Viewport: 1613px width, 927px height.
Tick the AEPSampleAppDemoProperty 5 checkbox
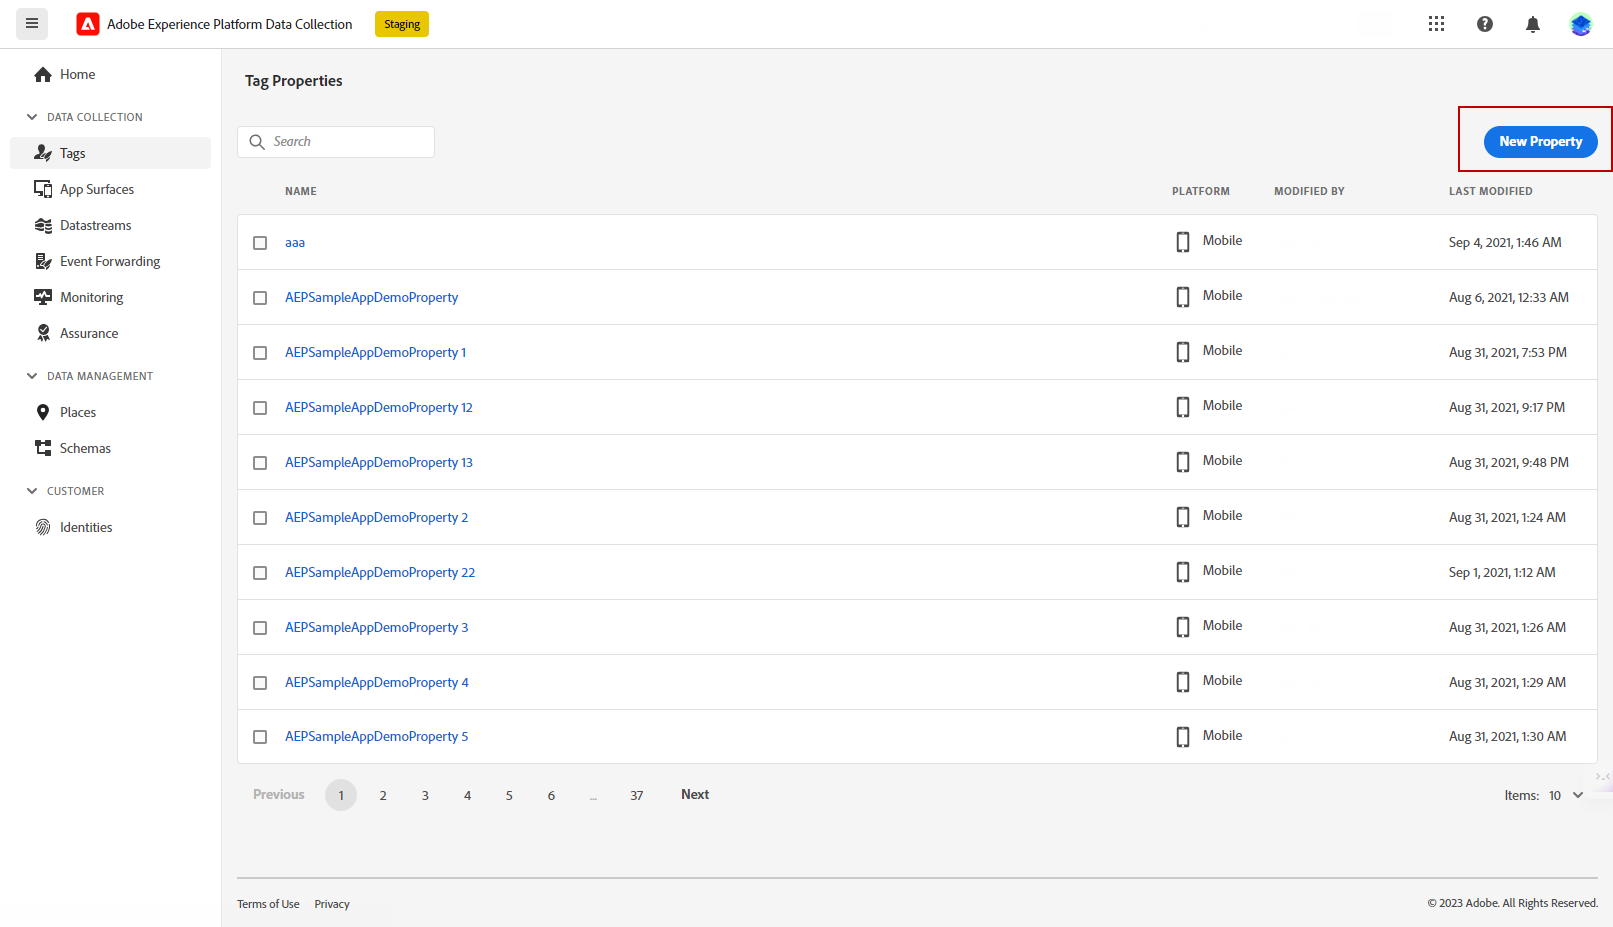click(260, 737)
